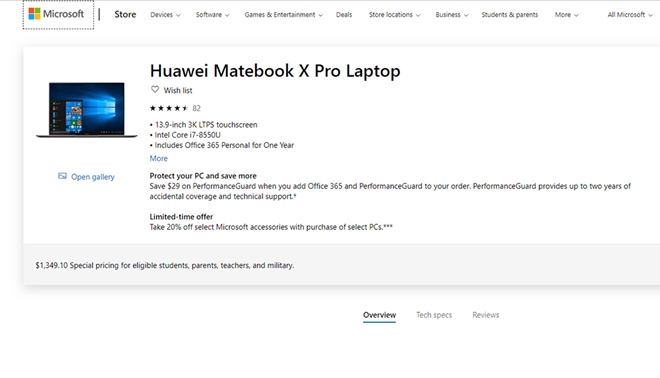Open the More navigation dropdown
660x378 pixels.
567,15
